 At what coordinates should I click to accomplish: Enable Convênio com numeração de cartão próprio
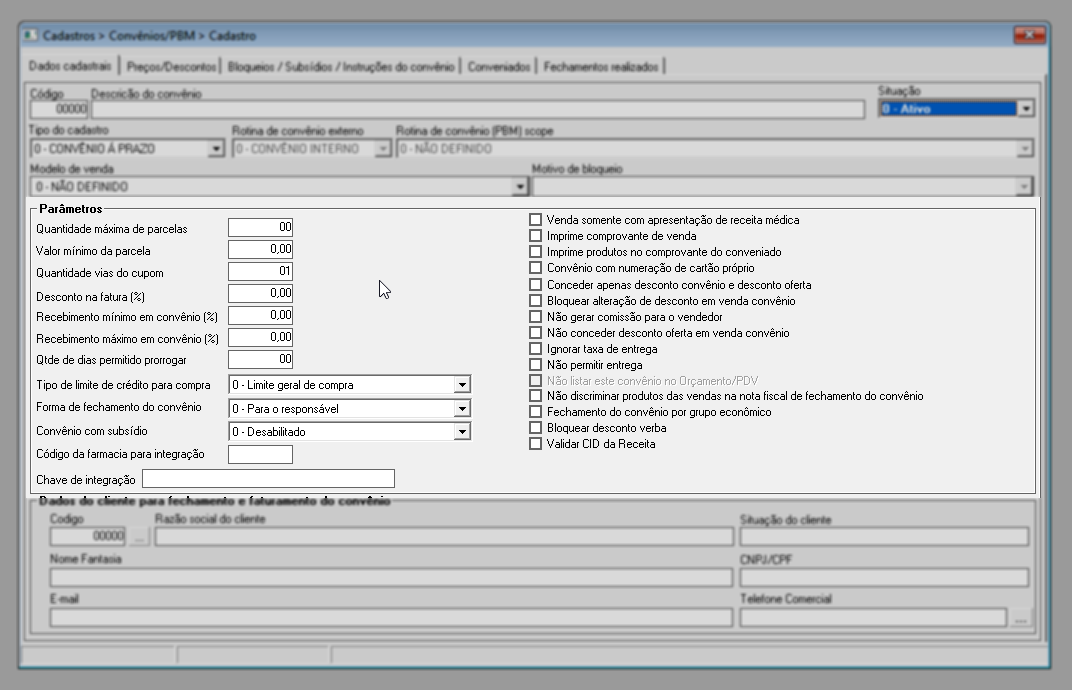pyautogui.click(x=535, y=268)
